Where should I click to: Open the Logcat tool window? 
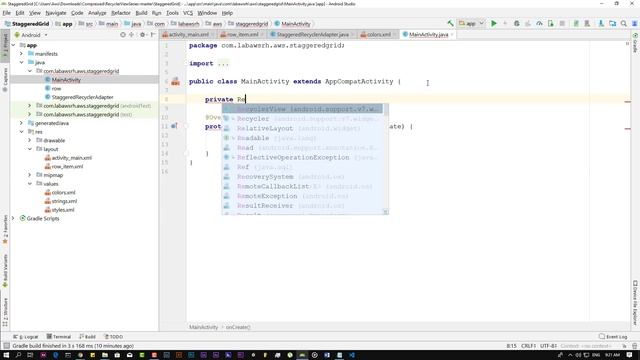tap(26, 337)
